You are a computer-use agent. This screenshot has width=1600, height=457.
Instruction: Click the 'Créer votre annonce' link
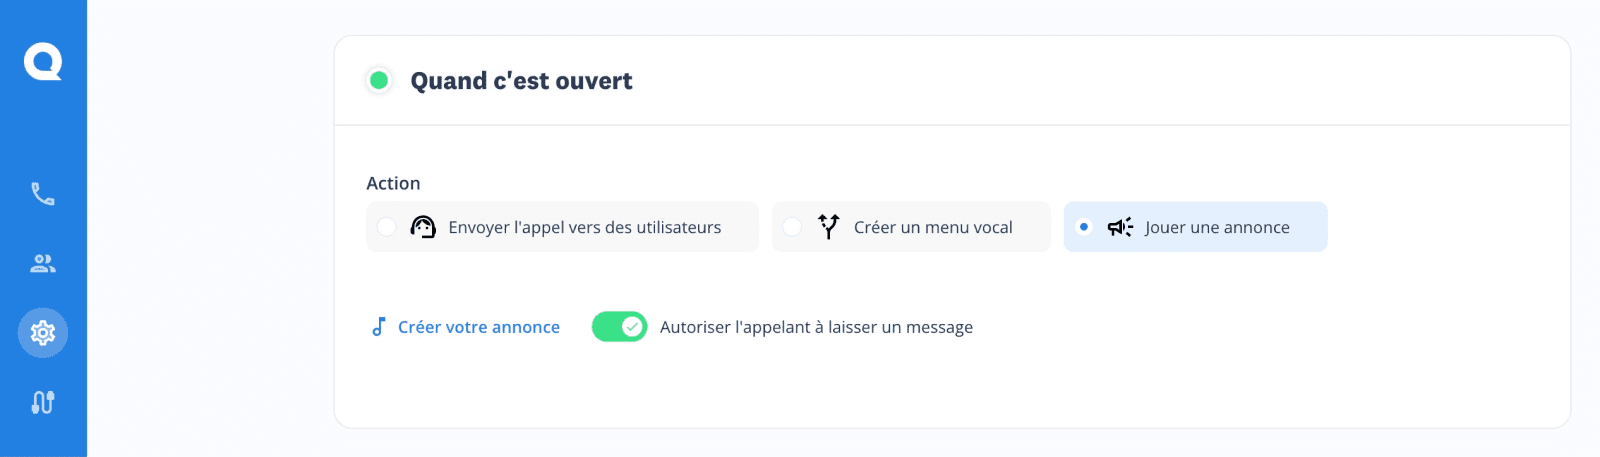coord(478,327)
